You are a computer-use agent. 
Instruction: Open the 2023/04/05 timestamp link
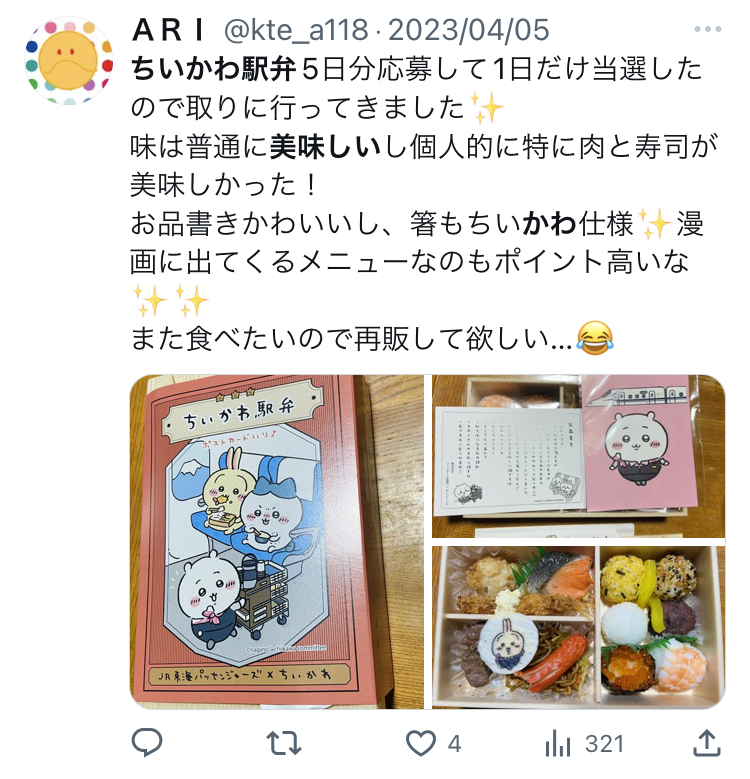click(469, 30)
